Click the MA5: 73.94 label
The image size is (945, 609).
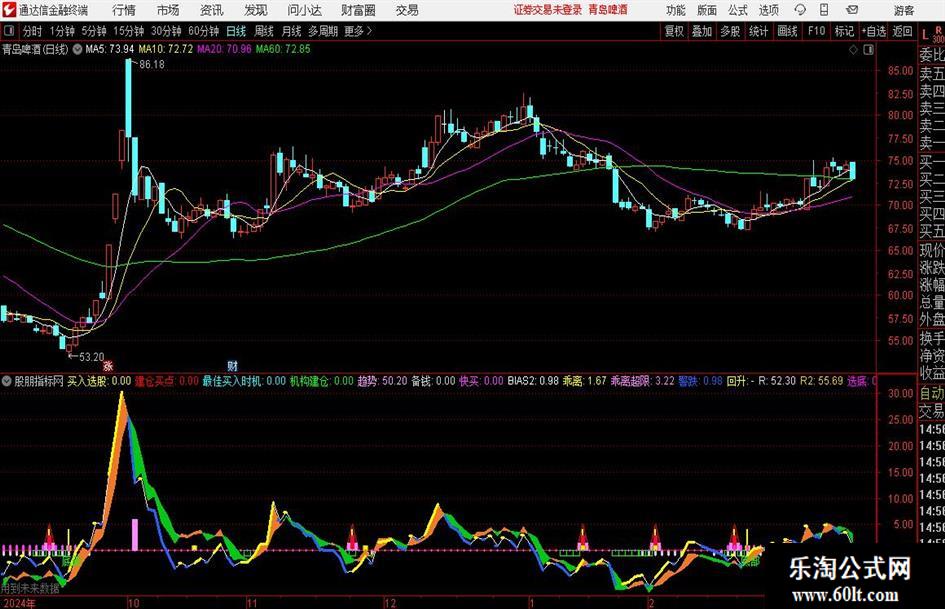(x=110, y=49)
